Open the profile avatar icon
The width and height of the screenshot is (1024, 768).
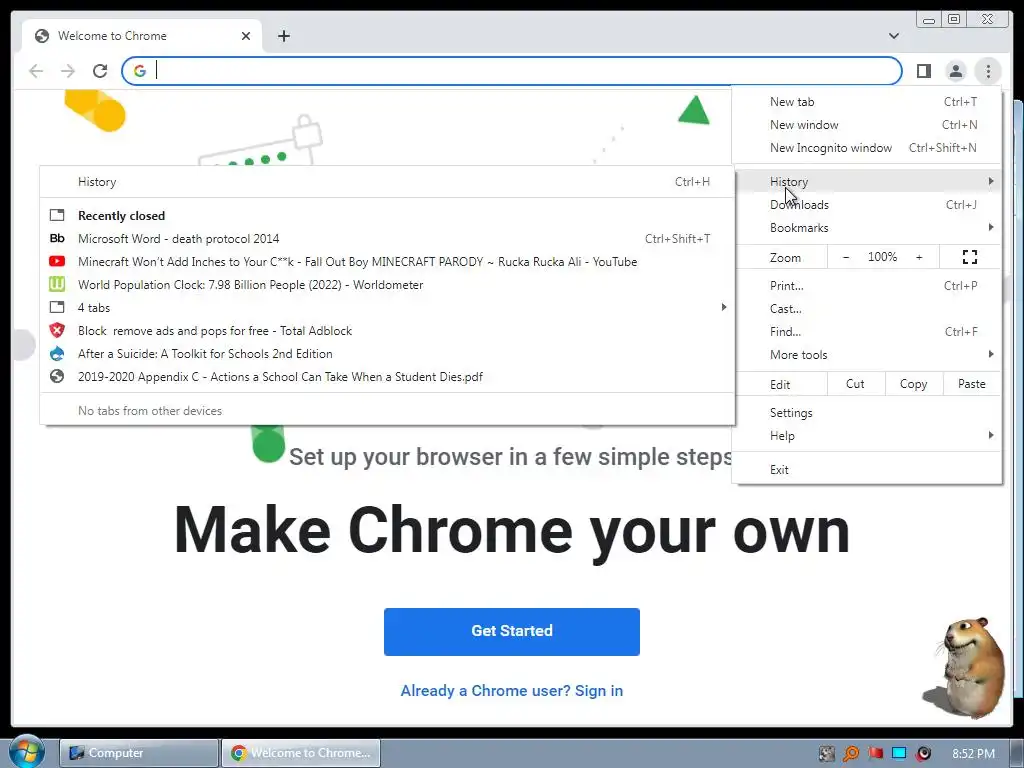coord(955,71)
